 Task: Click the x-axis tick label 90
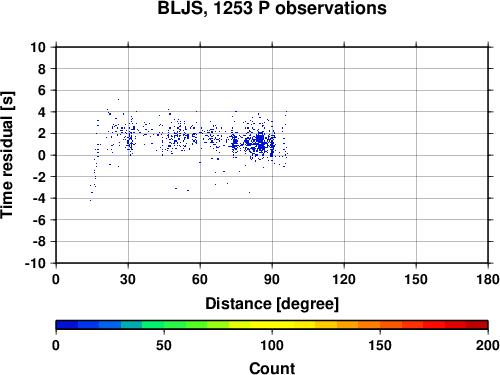272,279
